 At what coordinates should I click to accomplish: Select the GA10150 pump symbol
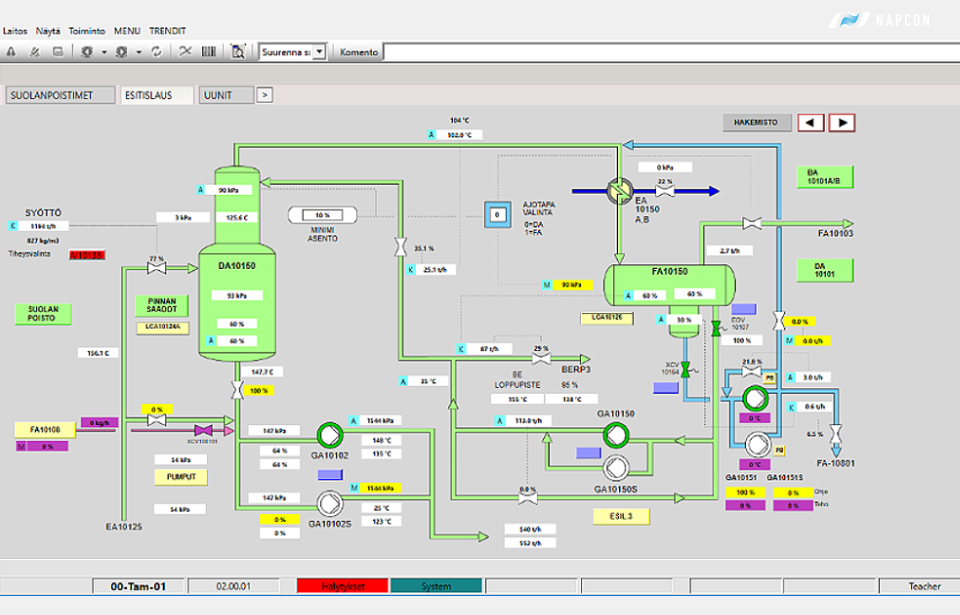pyautogui.click(x=614, y=433)
